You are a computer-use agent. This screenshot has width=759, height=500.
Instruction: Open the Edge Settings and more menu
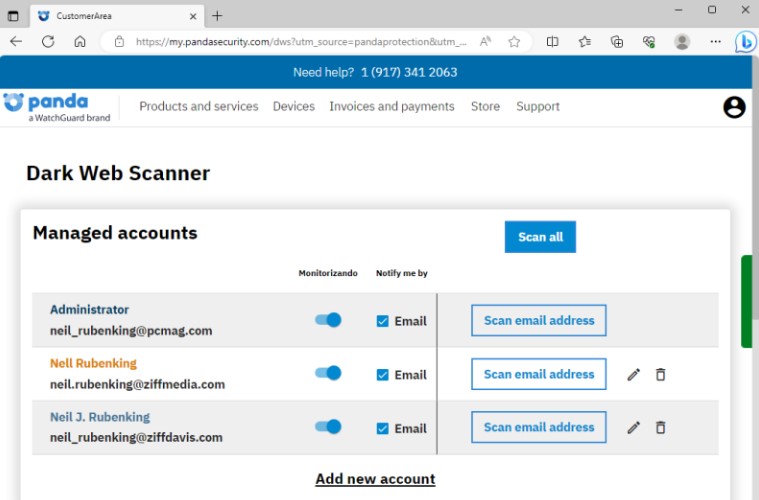point(715,42)
